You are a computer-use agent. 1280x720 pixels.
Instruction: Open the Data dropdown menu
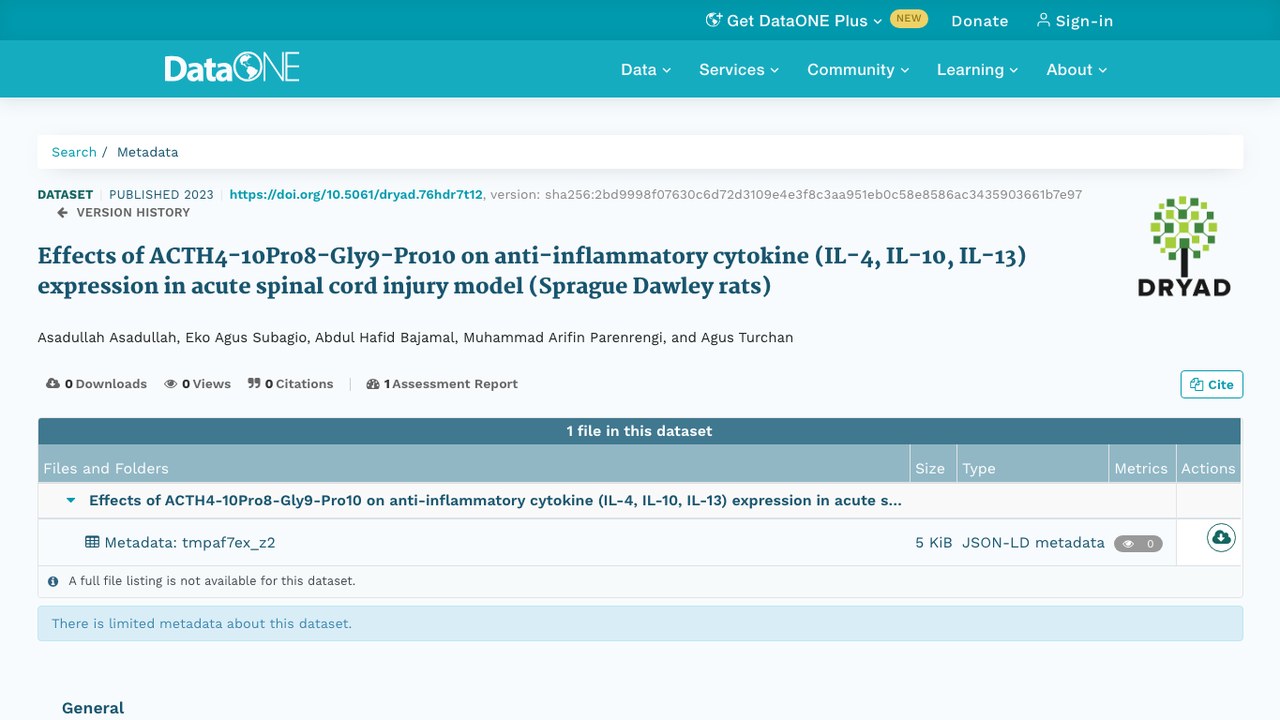645,69
